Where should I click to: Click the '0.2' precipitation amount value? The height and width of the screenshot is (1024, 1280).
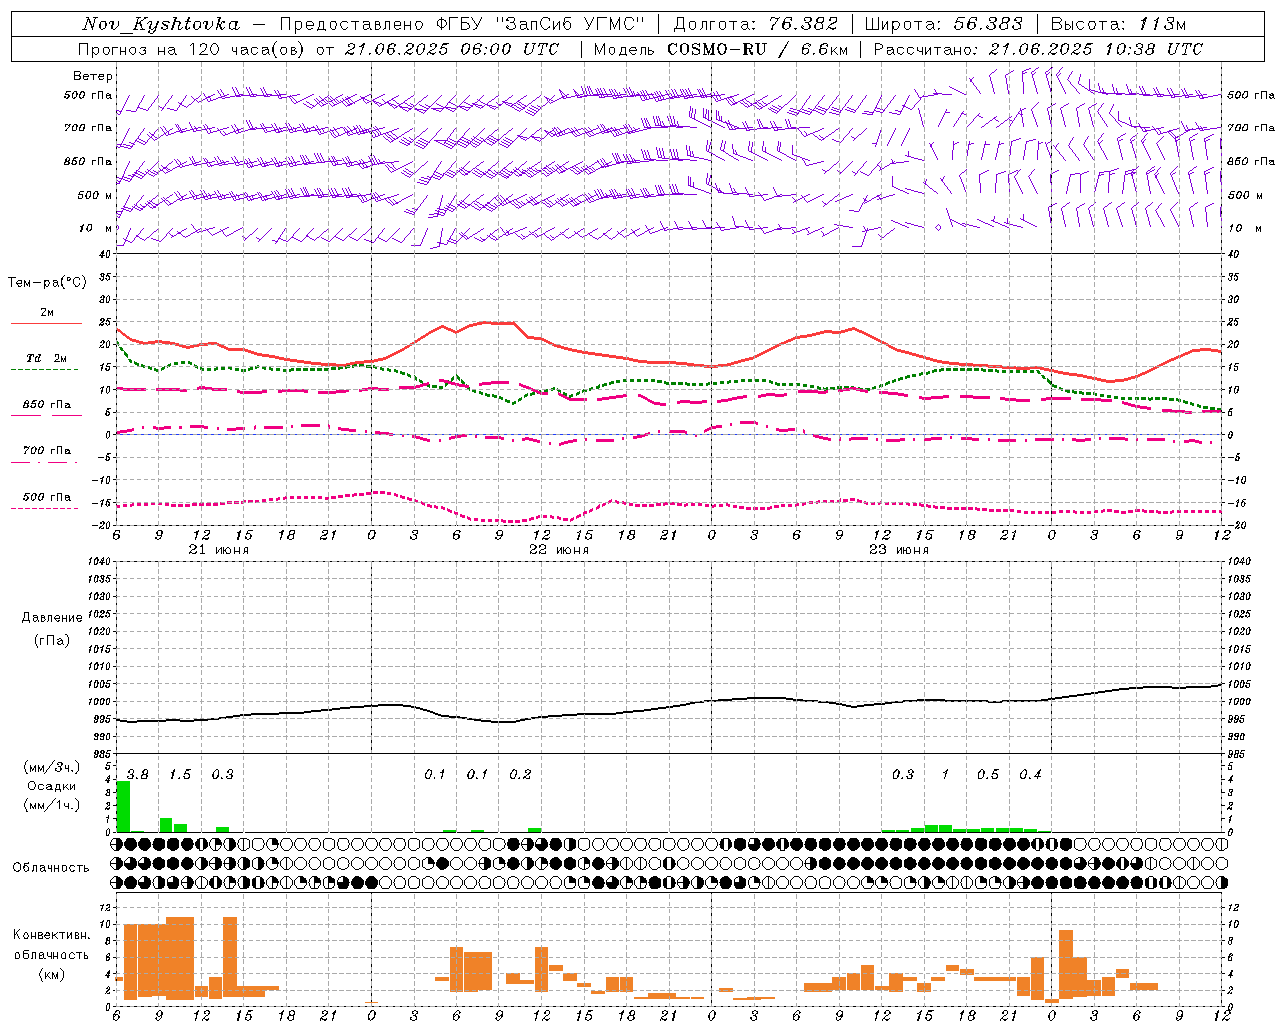(520, 774)
